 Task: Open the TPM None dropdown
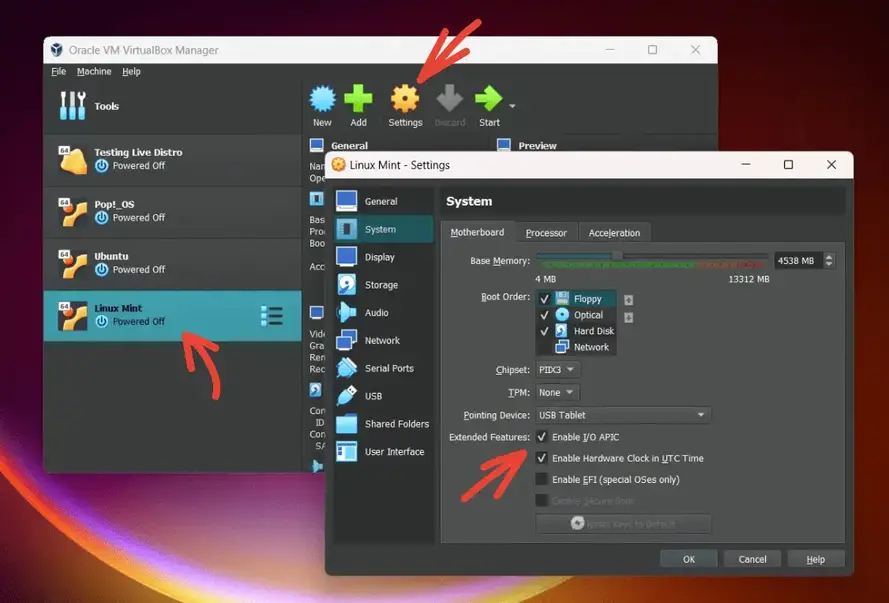(558, 392)
